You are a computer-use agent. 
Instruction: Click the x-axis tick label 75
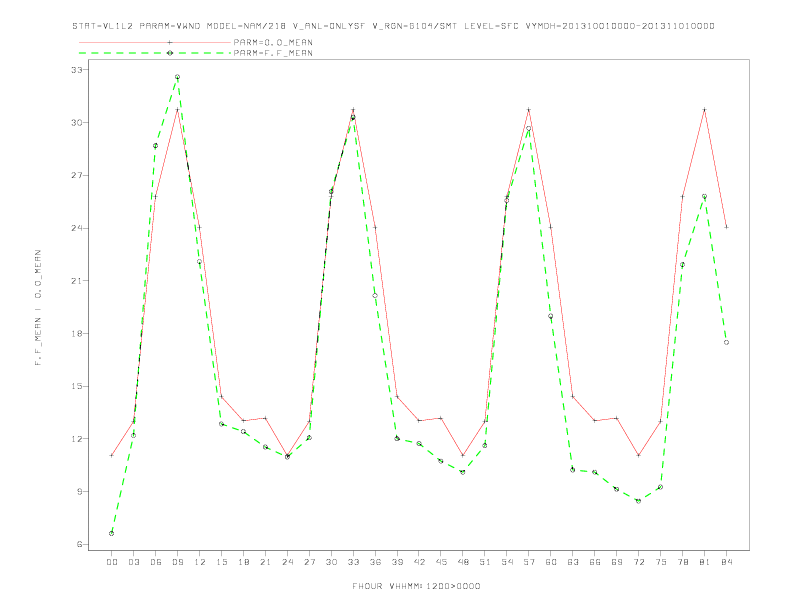point(661,562)
